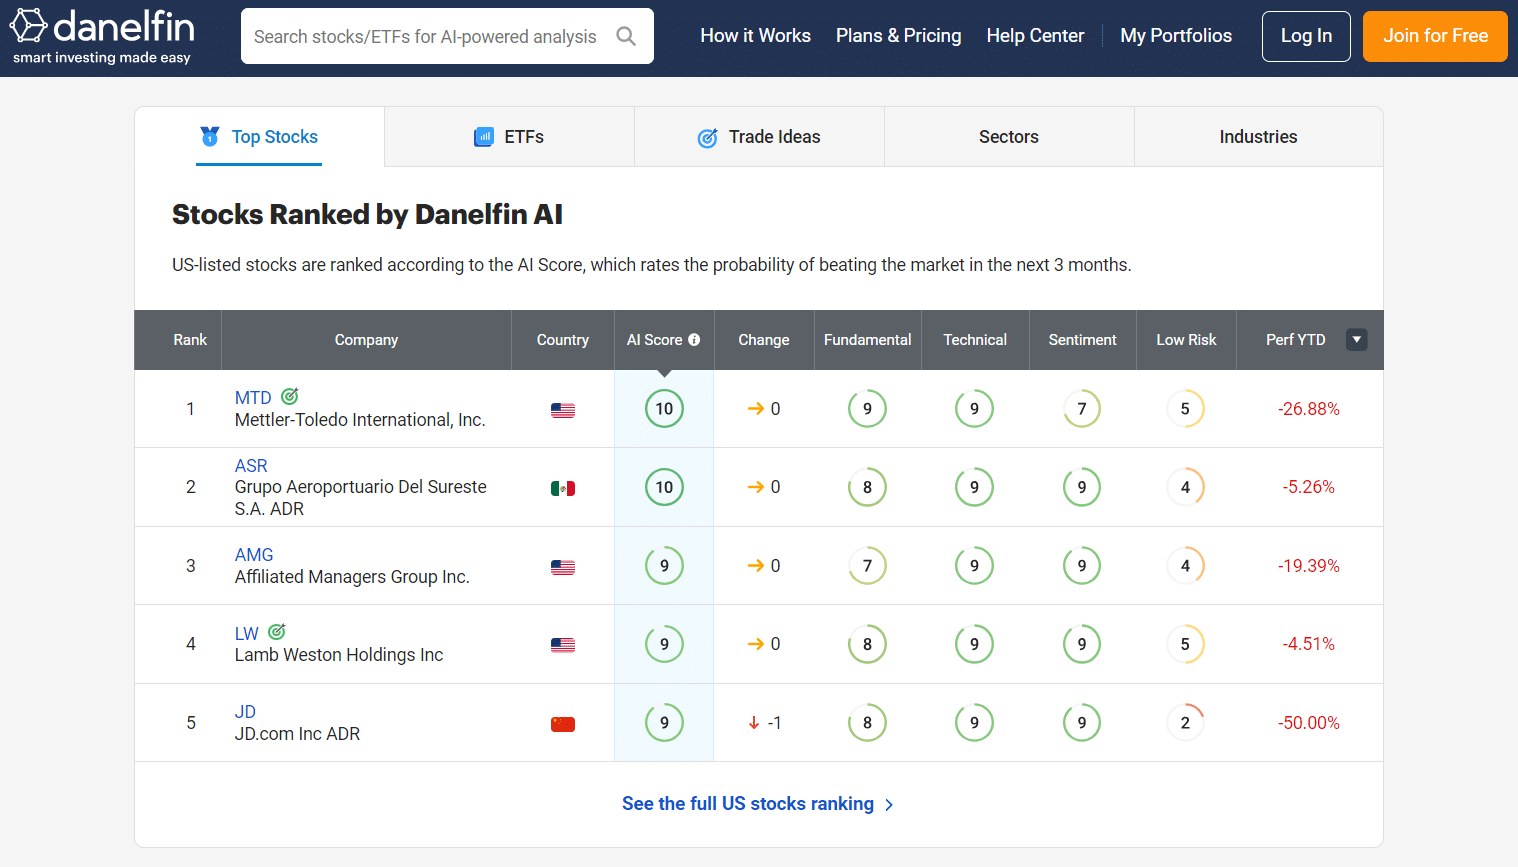Click the Sentiment column header

point(1082,340)
